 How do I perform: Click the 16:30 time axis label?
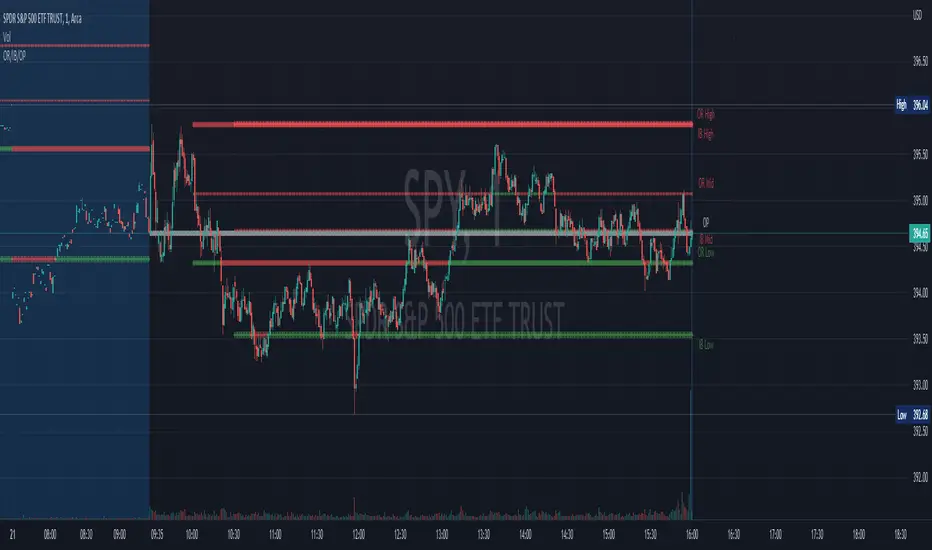tap(733, 535)
